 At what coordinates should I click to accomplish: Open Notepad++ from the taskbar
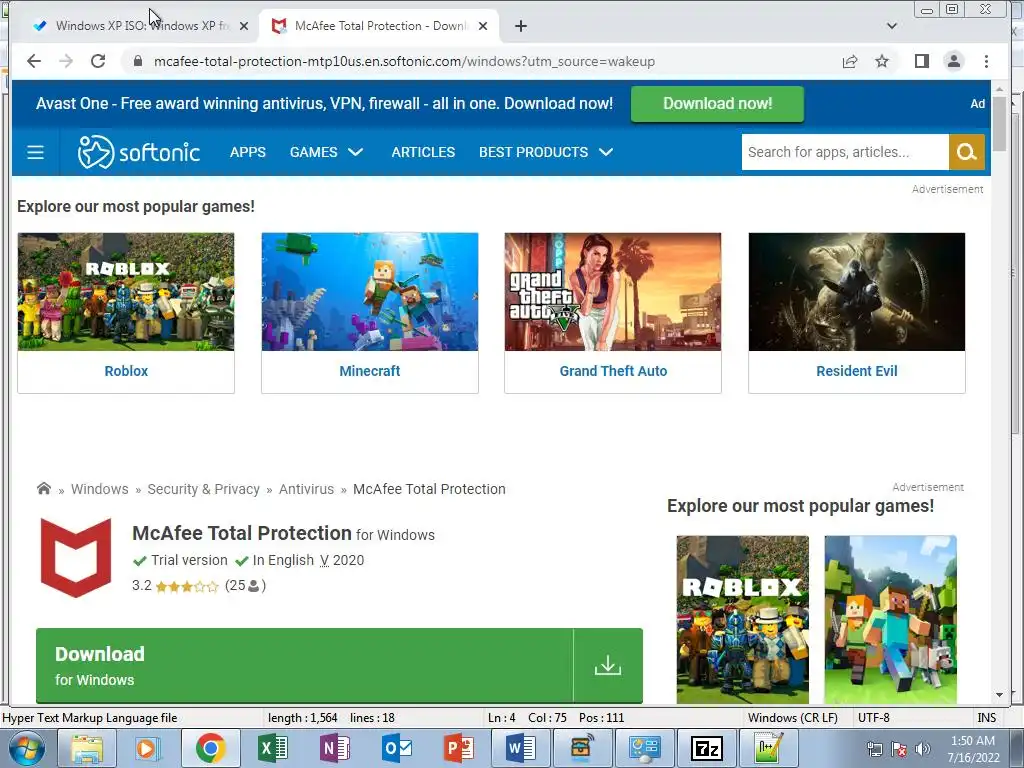(x=768, y=749)
